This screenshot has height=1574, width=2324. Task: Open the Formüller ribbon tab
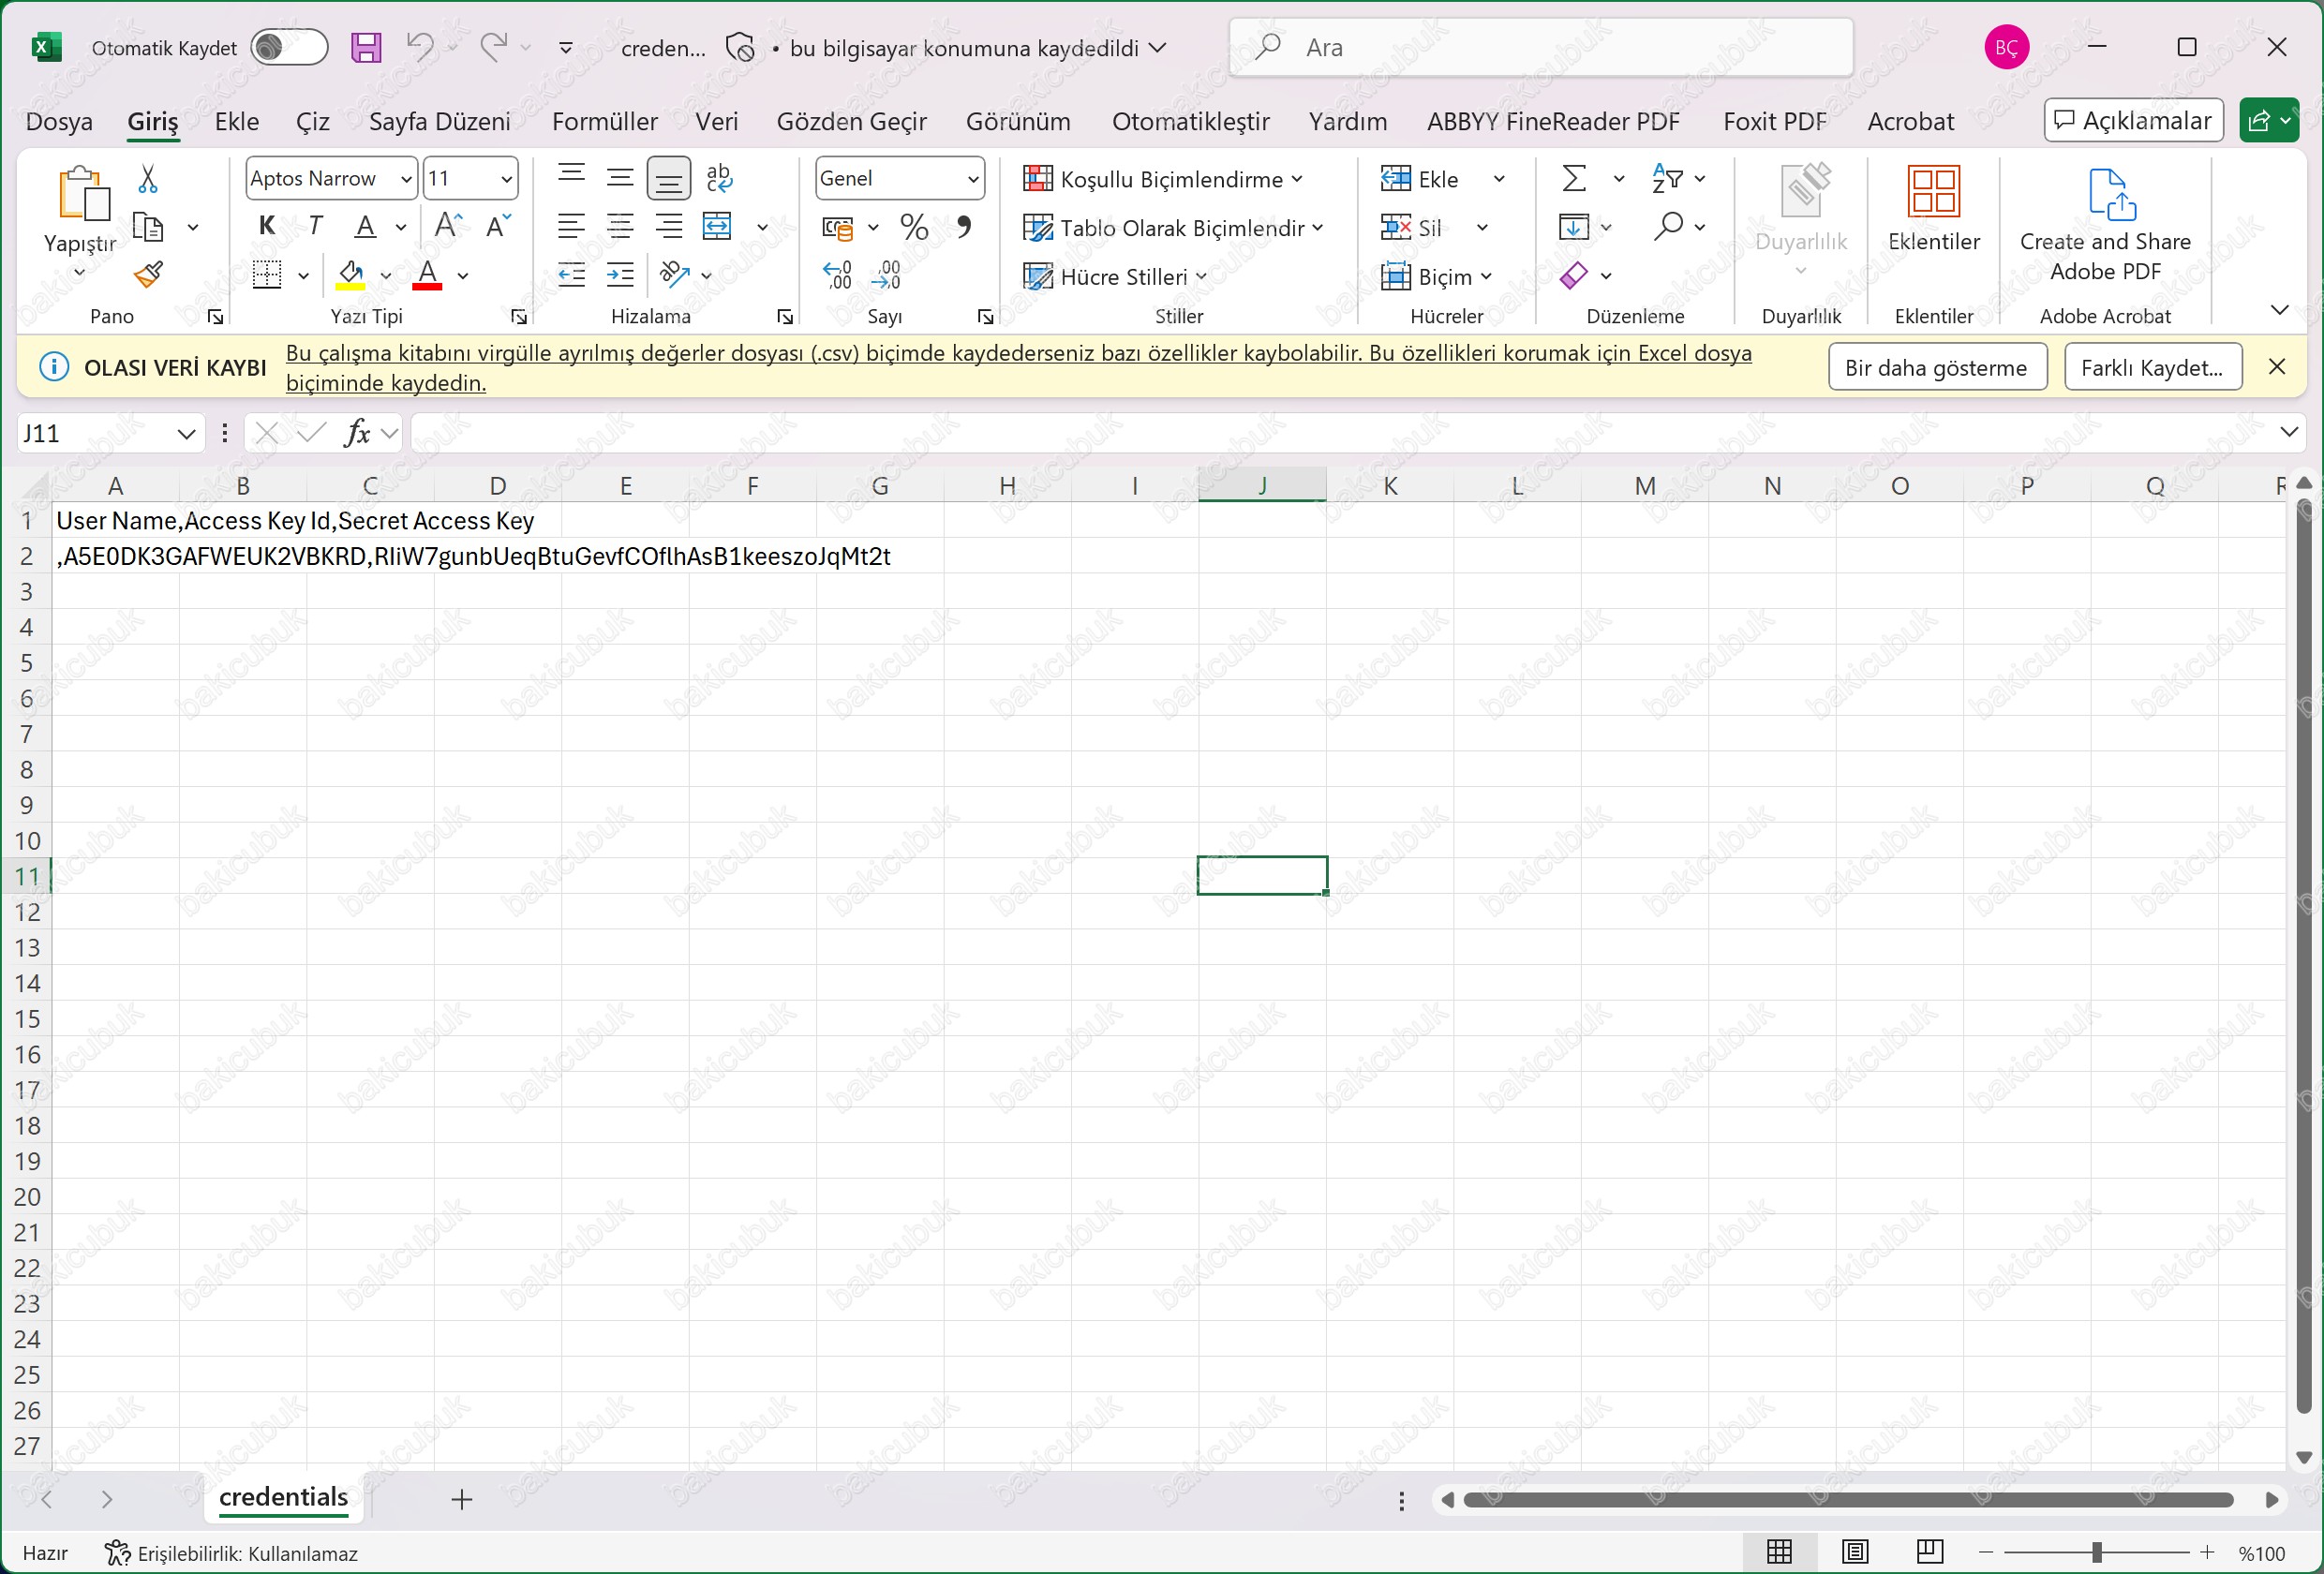[x=604, y=121]
